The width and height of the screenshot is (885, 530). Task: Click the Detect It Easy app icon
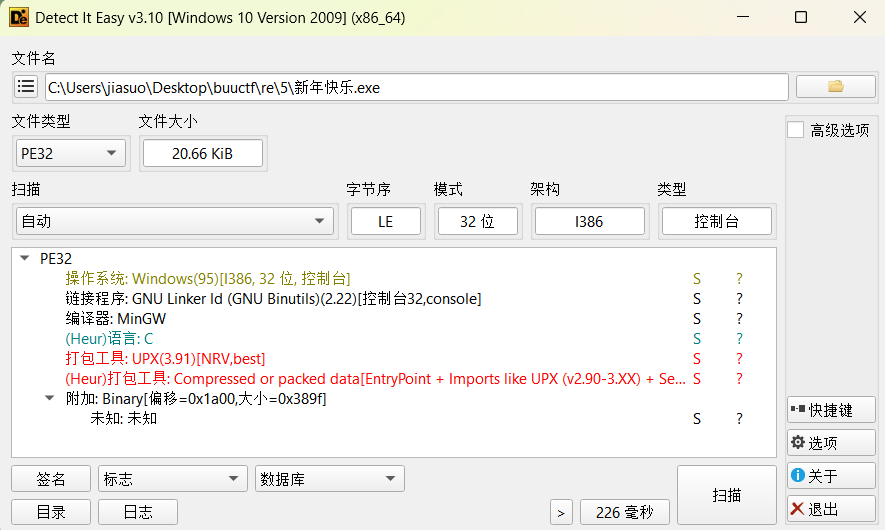tap(19, 17)
